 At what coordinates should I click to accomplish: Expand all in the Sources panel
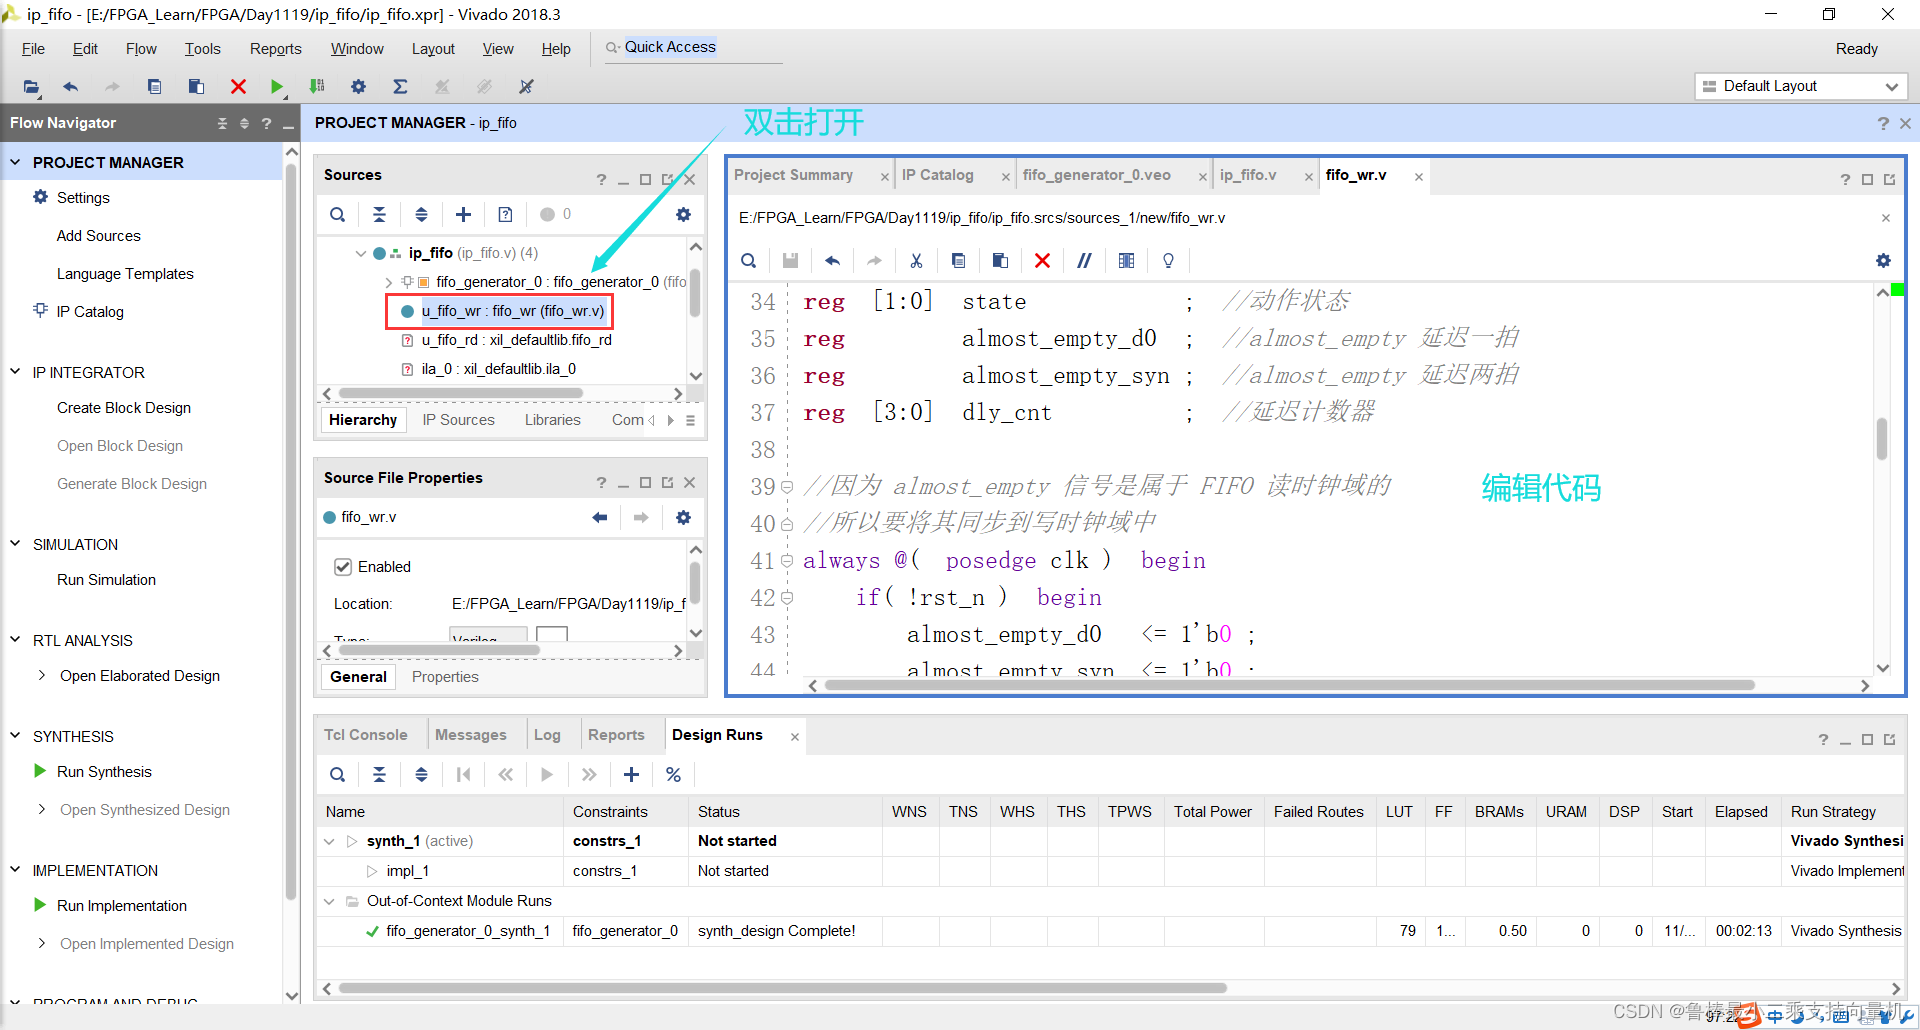[x=421, y=214]
